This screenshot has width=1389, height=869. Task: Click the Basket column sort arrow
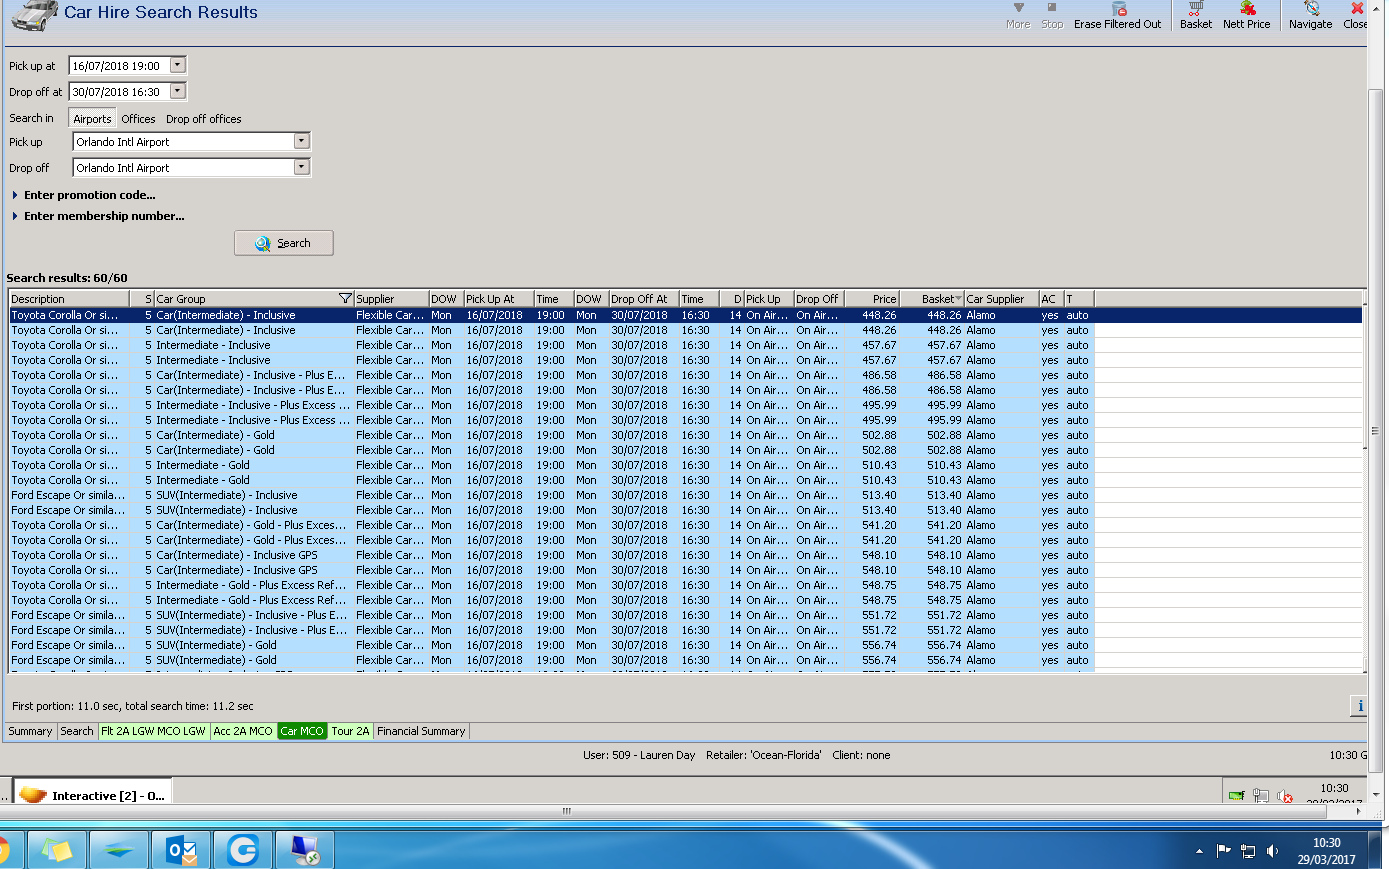tap(958, 299)
